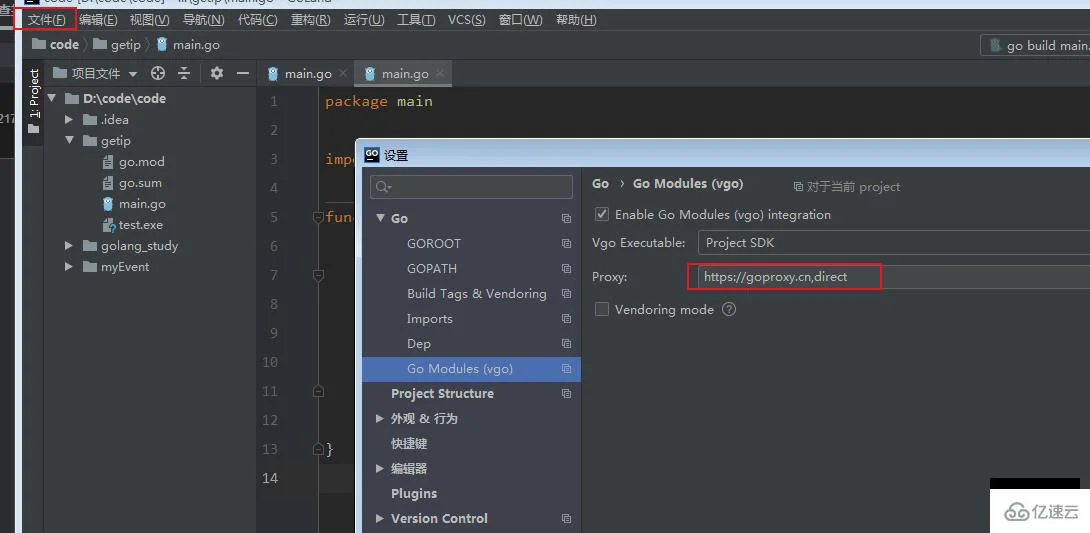Expand the myEvent folder
Screen dimensions: 1090x533
point(69,266)
